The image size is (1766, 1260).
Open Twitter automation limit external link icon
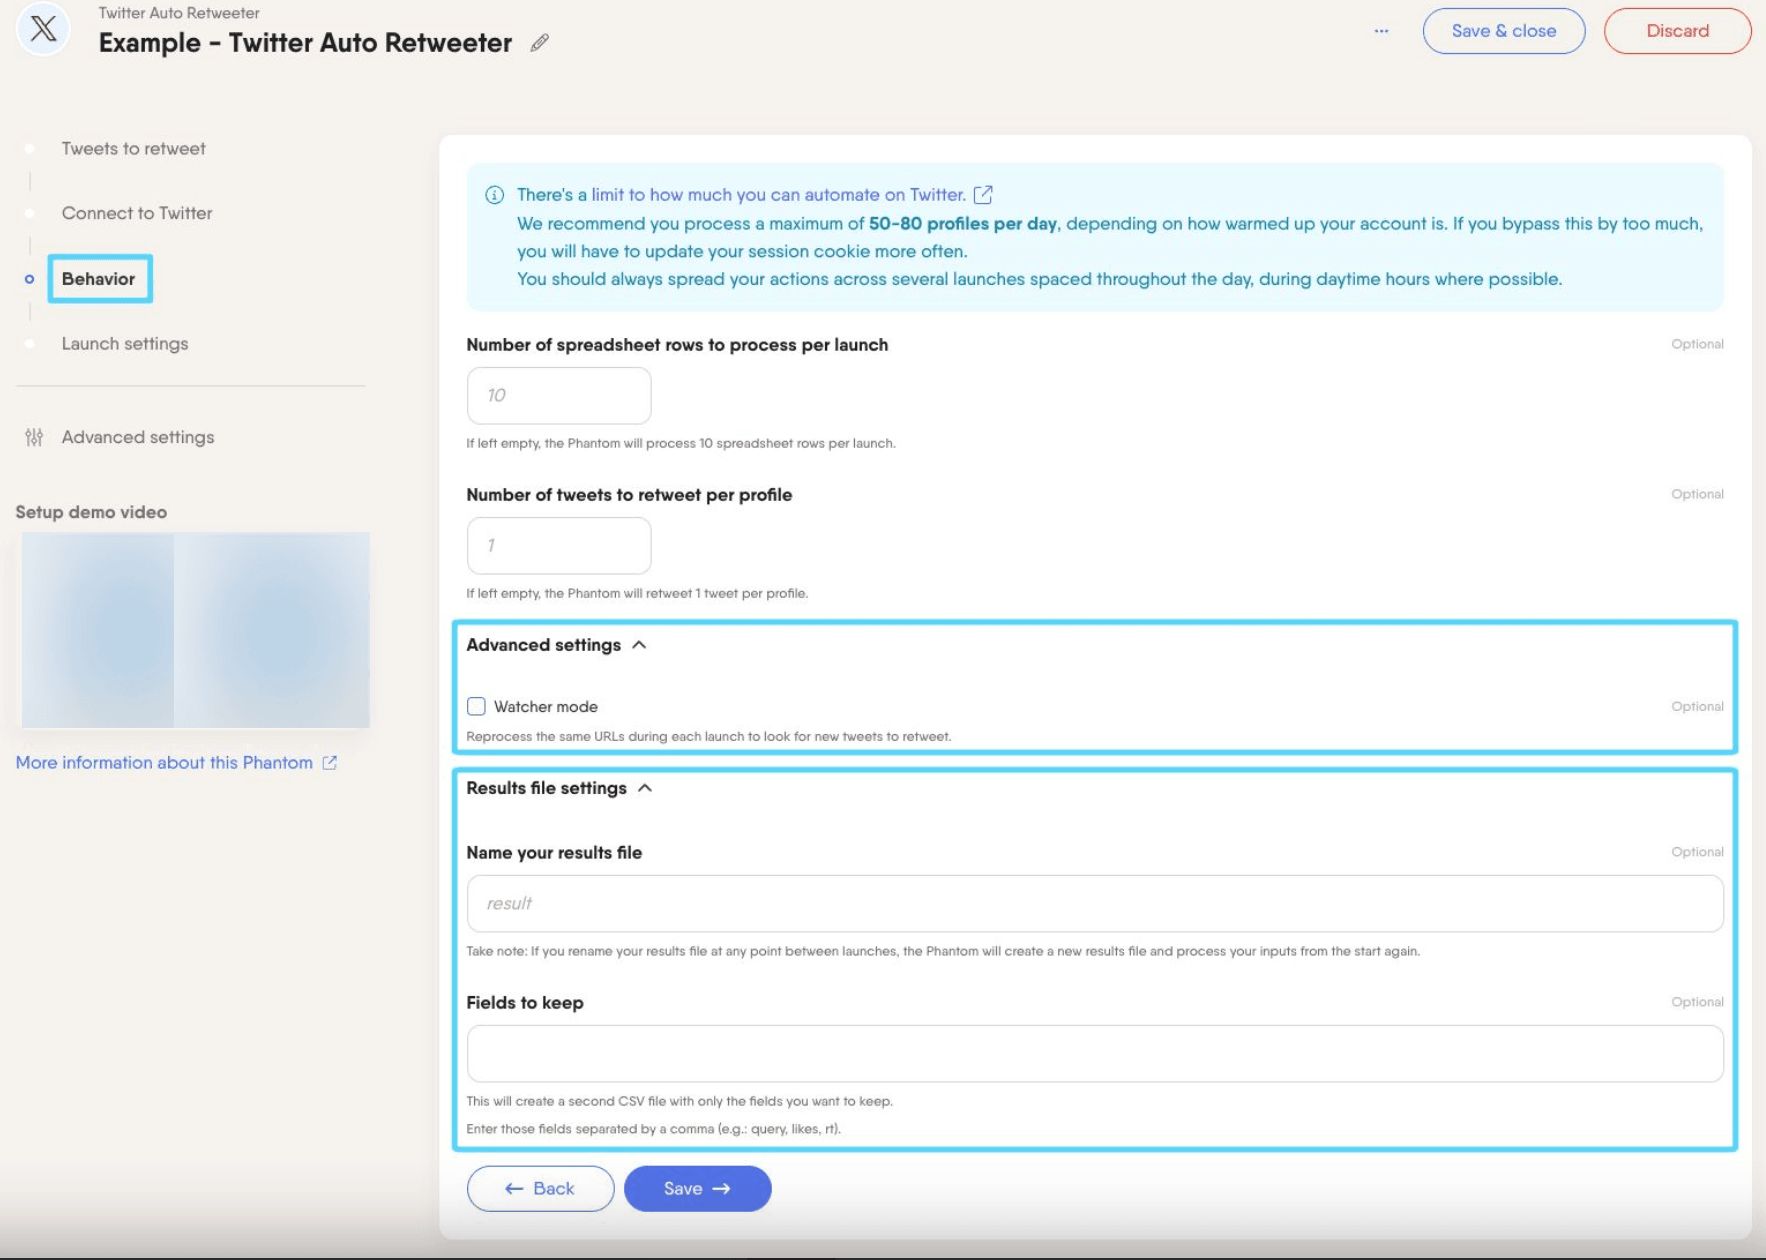point(983,194)
